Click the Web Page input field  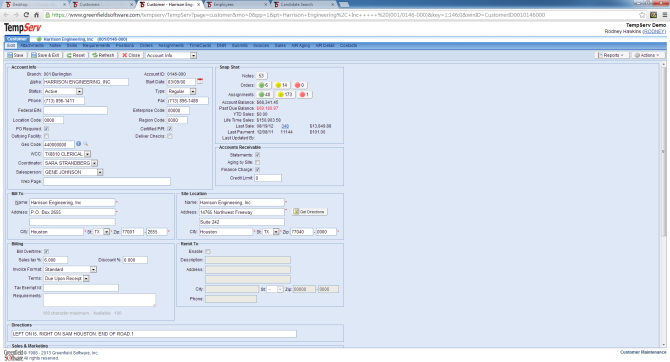pos(107,182)
